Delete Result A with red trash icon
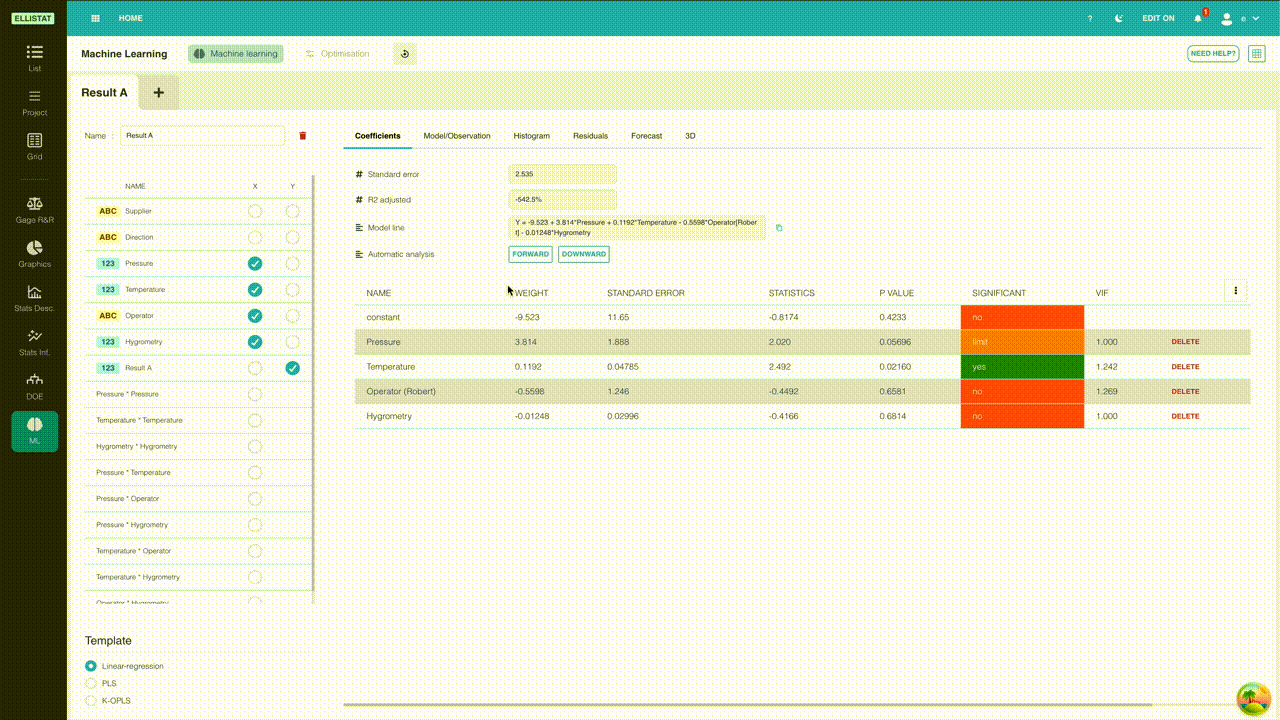 coord(303,135)
